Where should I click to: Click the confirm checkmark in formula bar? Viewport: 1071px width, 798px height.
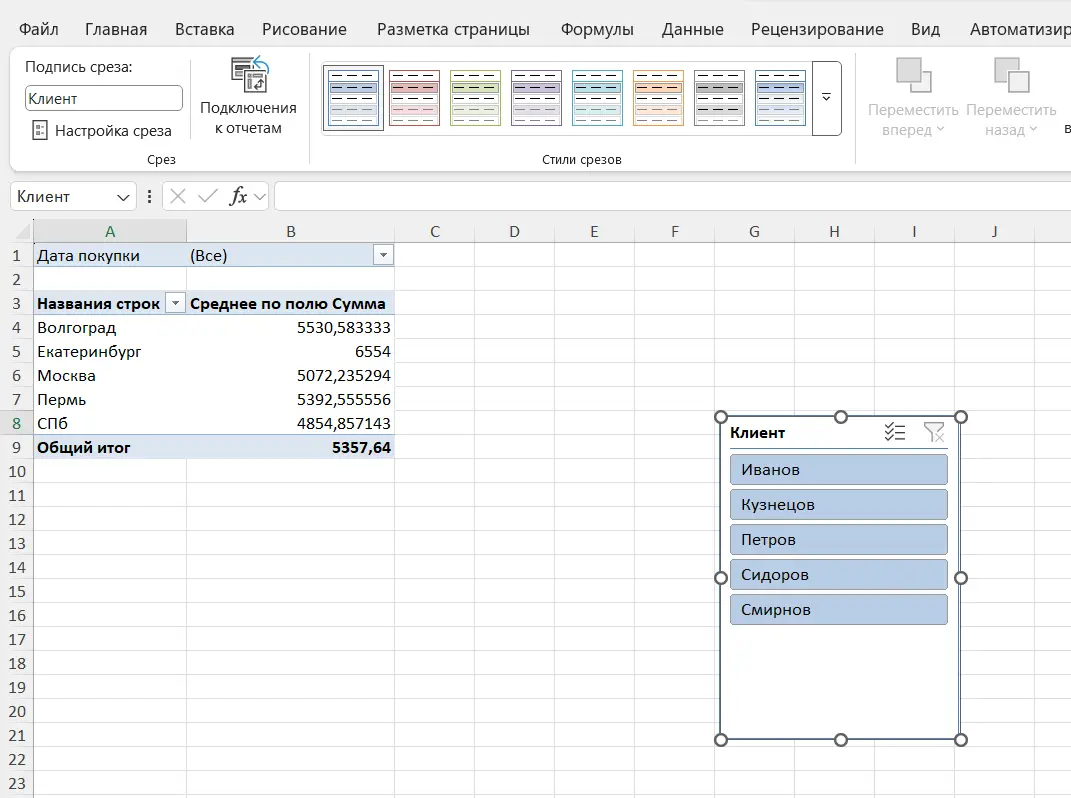click(x=207, y=196)
